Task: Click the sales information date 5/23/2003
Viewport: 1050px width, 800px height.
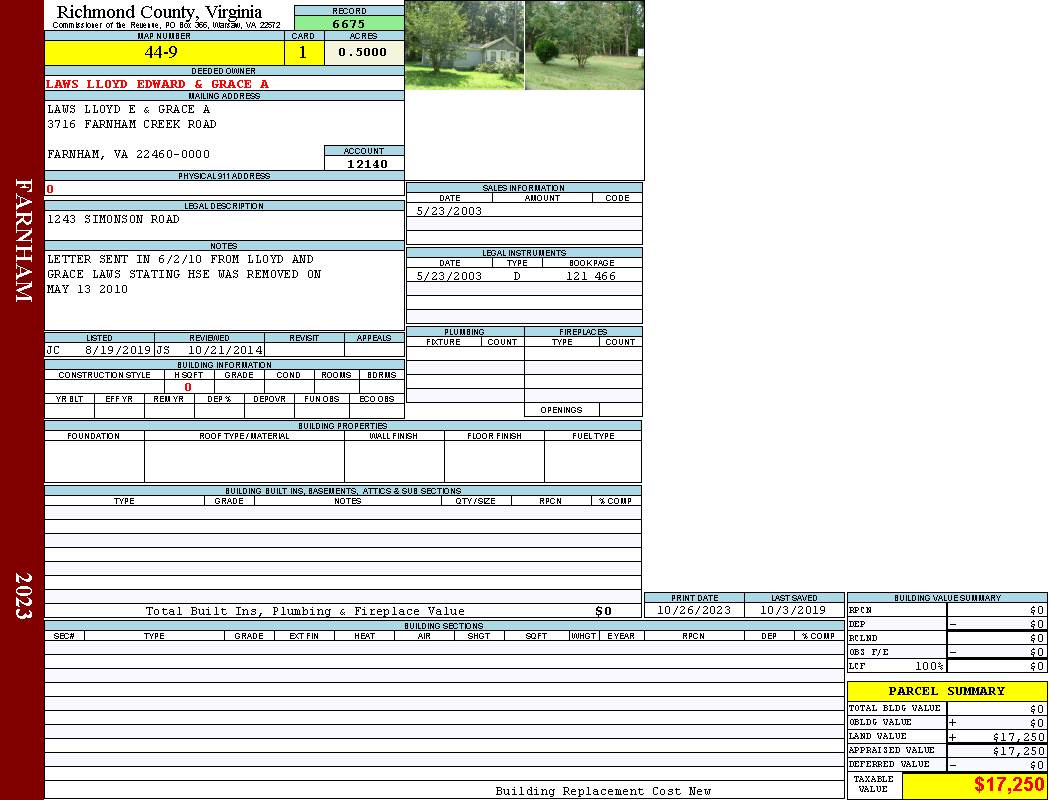Action: (449, 211)
